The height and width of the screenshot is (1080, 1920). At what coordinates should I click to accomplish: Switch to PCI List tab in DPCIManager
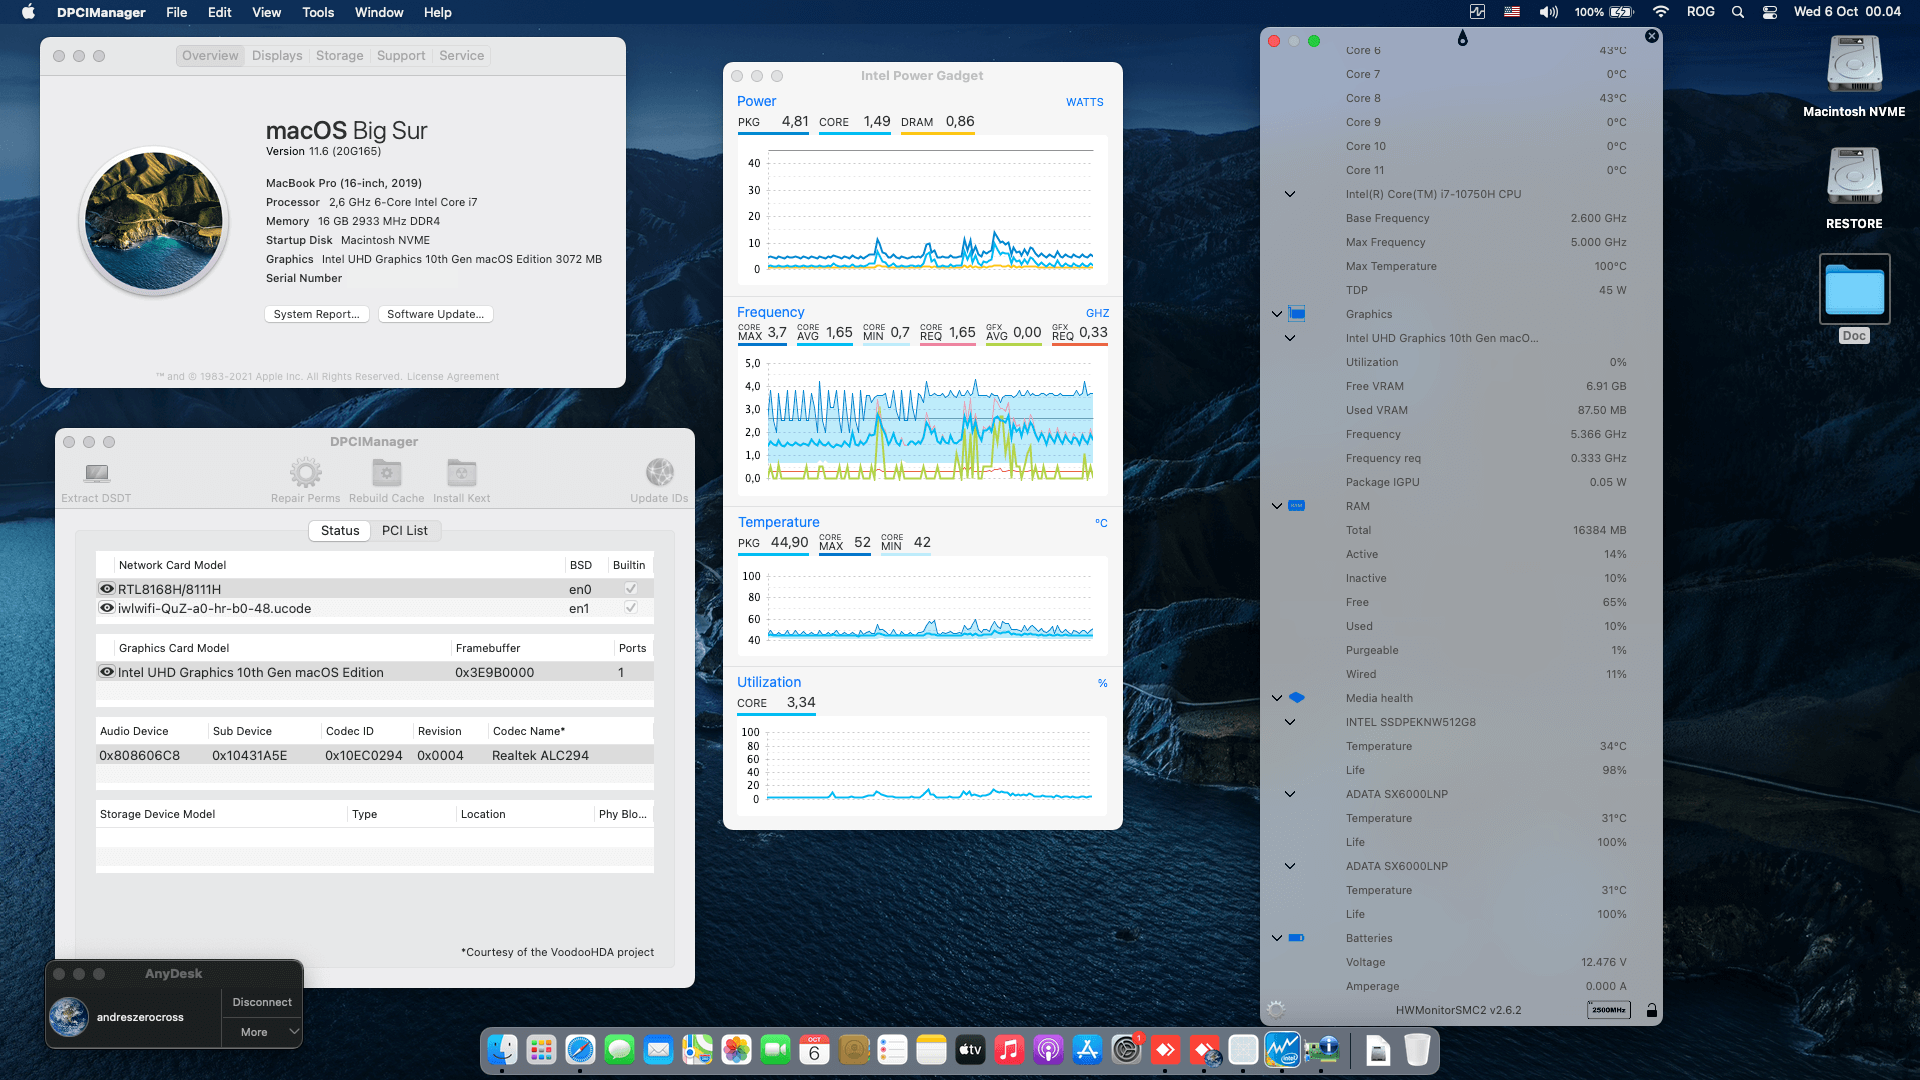pyautogui.click(x=404, y=531)
